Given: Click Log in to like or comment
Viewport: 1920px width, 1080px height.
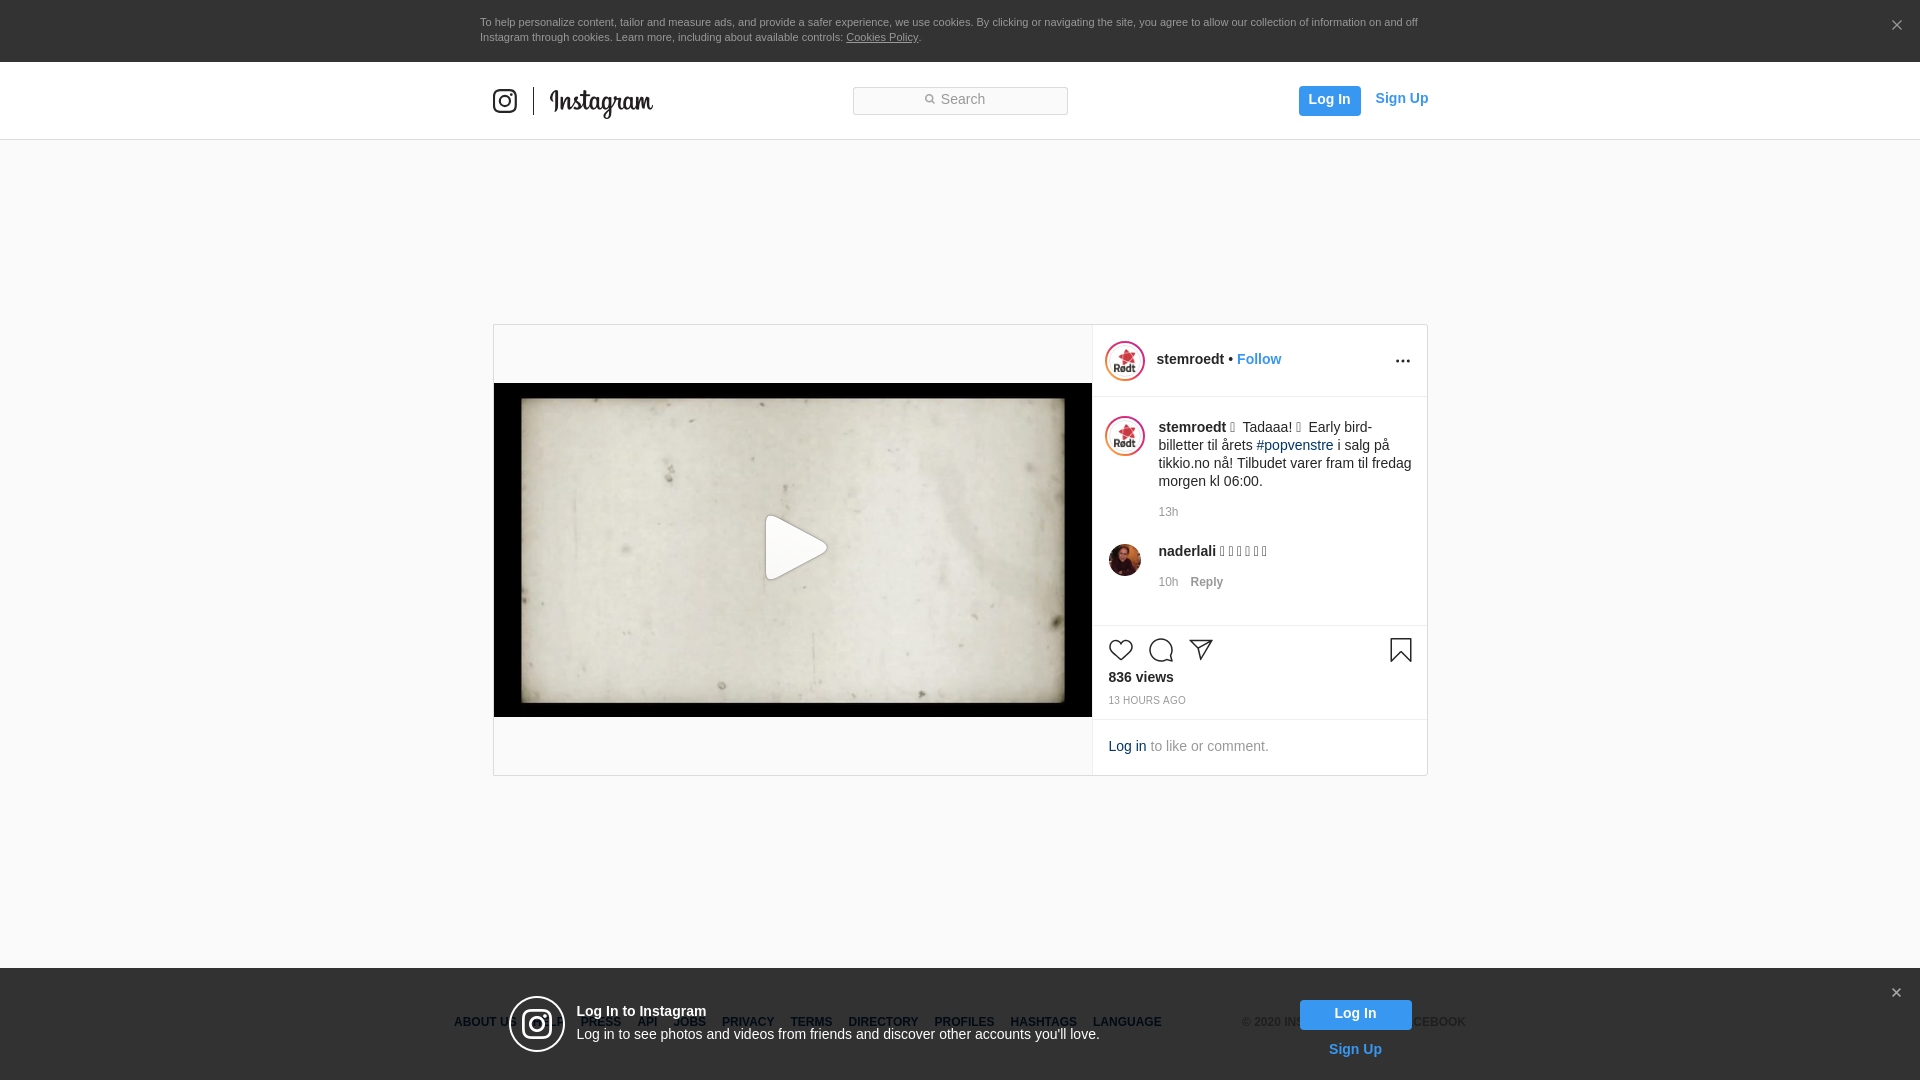Looking at the screenshot, I should tap(1127, 746).
